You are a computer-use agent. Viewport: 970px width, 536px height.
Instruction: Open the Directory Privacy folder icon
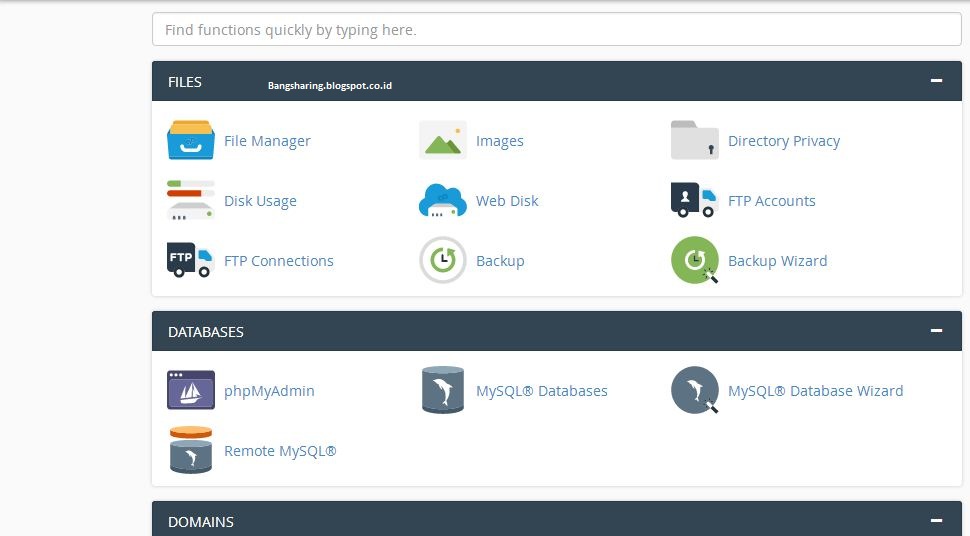[695, 140]
